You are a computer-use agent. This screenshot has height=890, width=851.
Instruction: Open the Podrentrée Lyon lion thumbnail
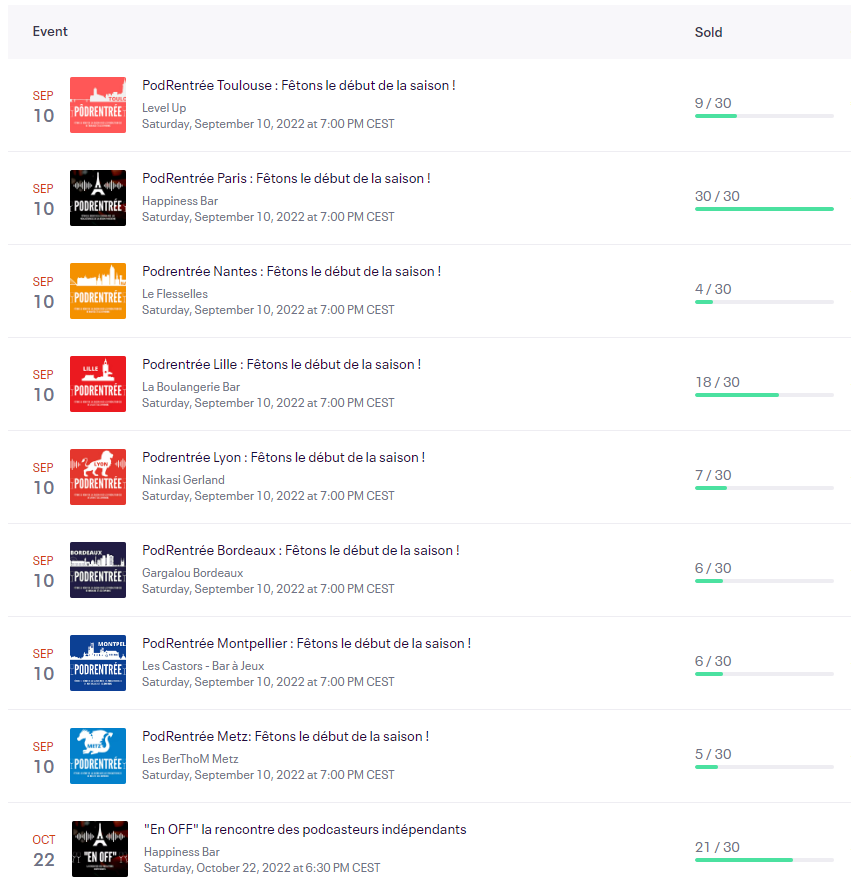pos(98,477)
